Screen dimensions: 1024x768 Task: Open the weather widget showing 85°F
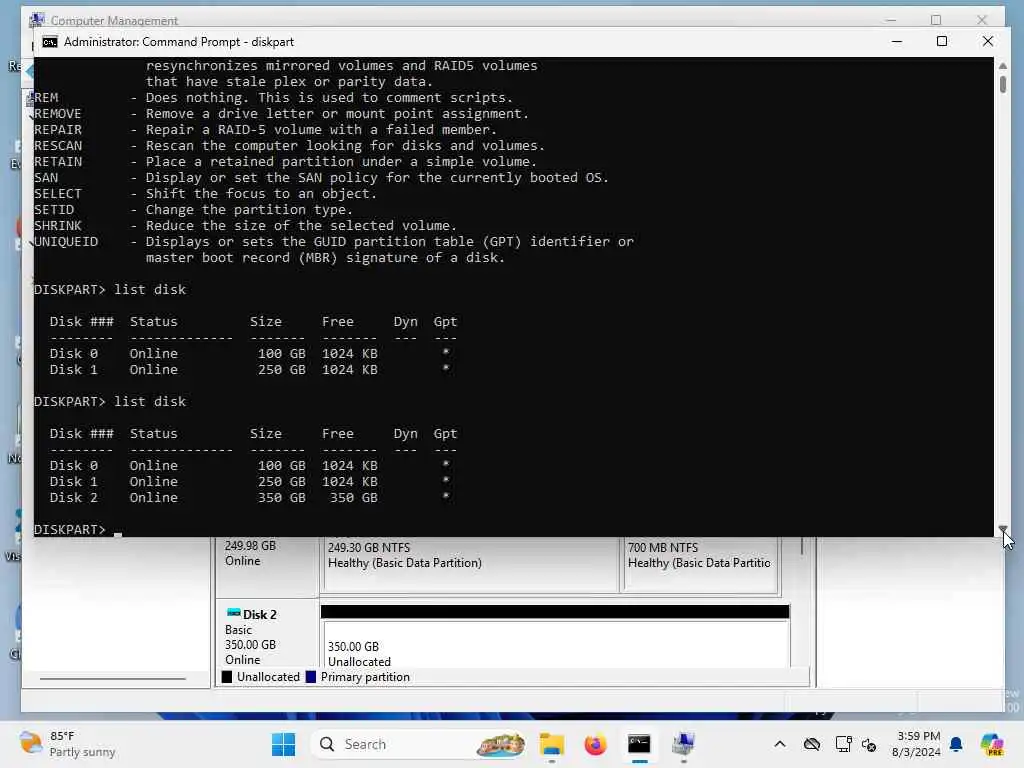[x=67, y=744]
